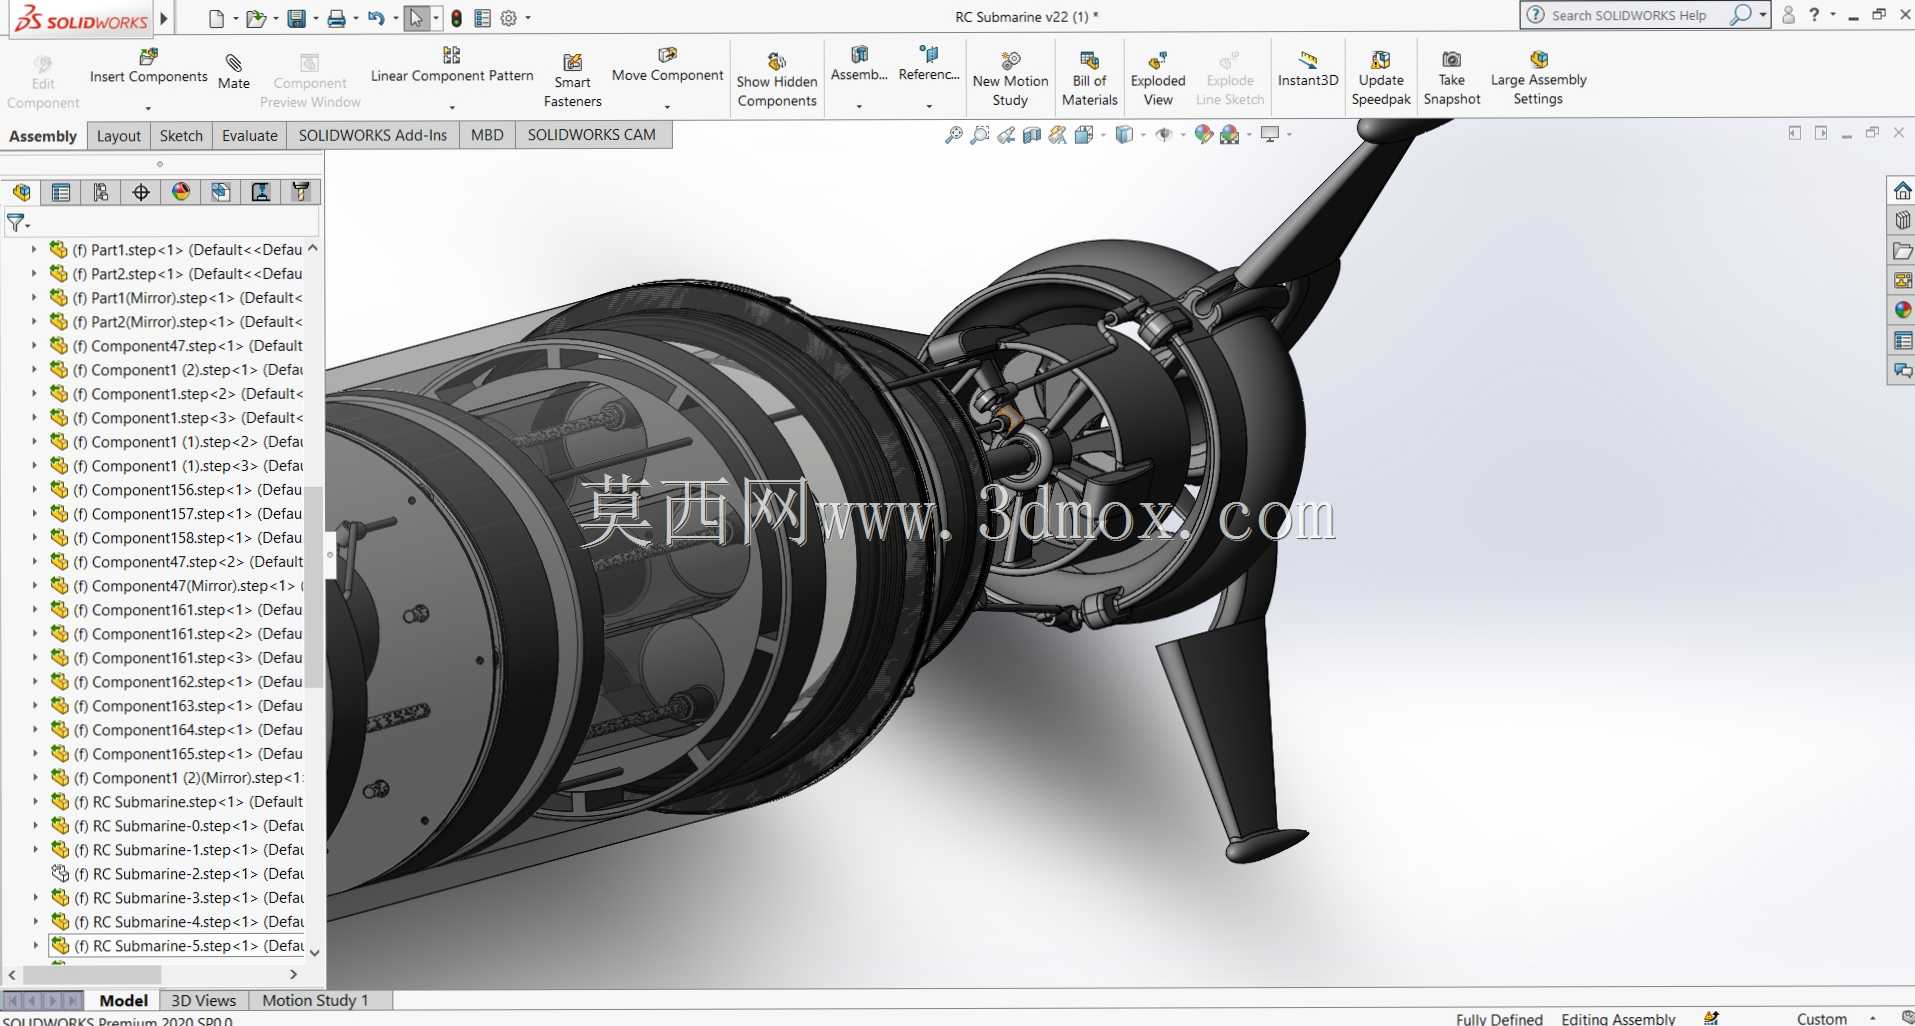Take Snapshot of the assembly
This screenshot has width=1915, height=1026.
tap(1452, 79)
